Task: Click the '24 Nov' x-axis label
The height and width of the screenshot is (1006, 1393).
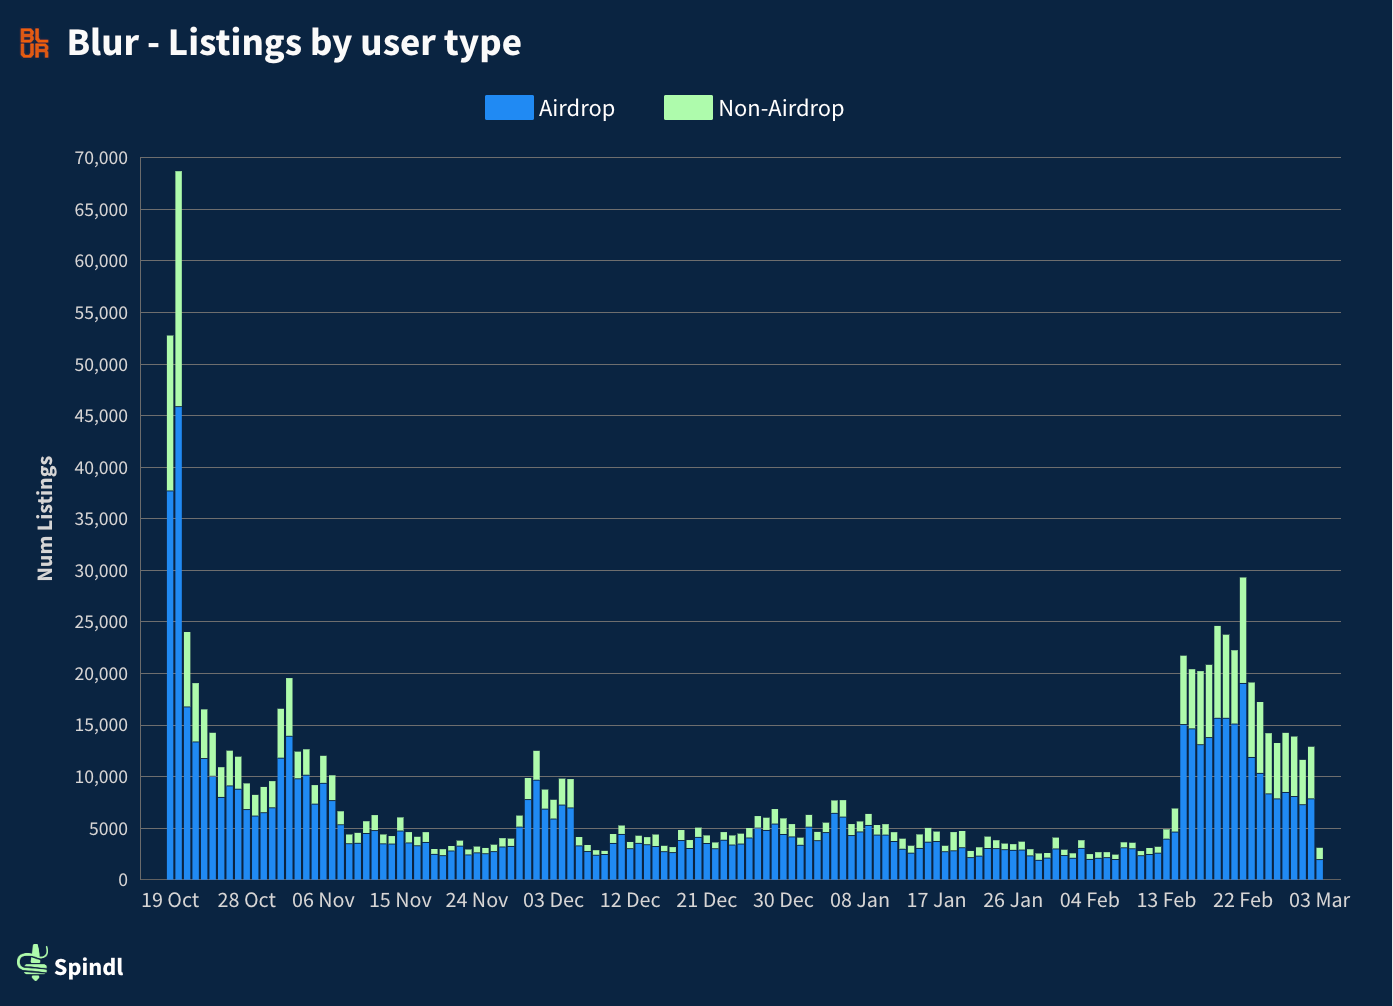Action: point(477,900)
